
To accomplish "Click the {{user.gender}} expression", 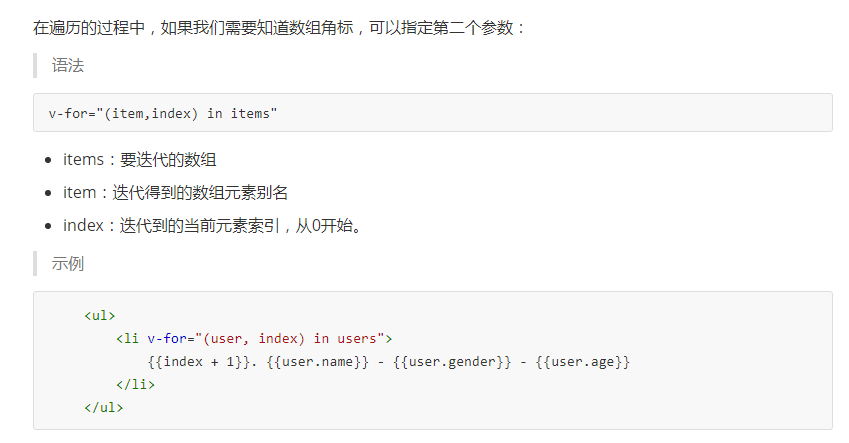I will click(450, 361).
